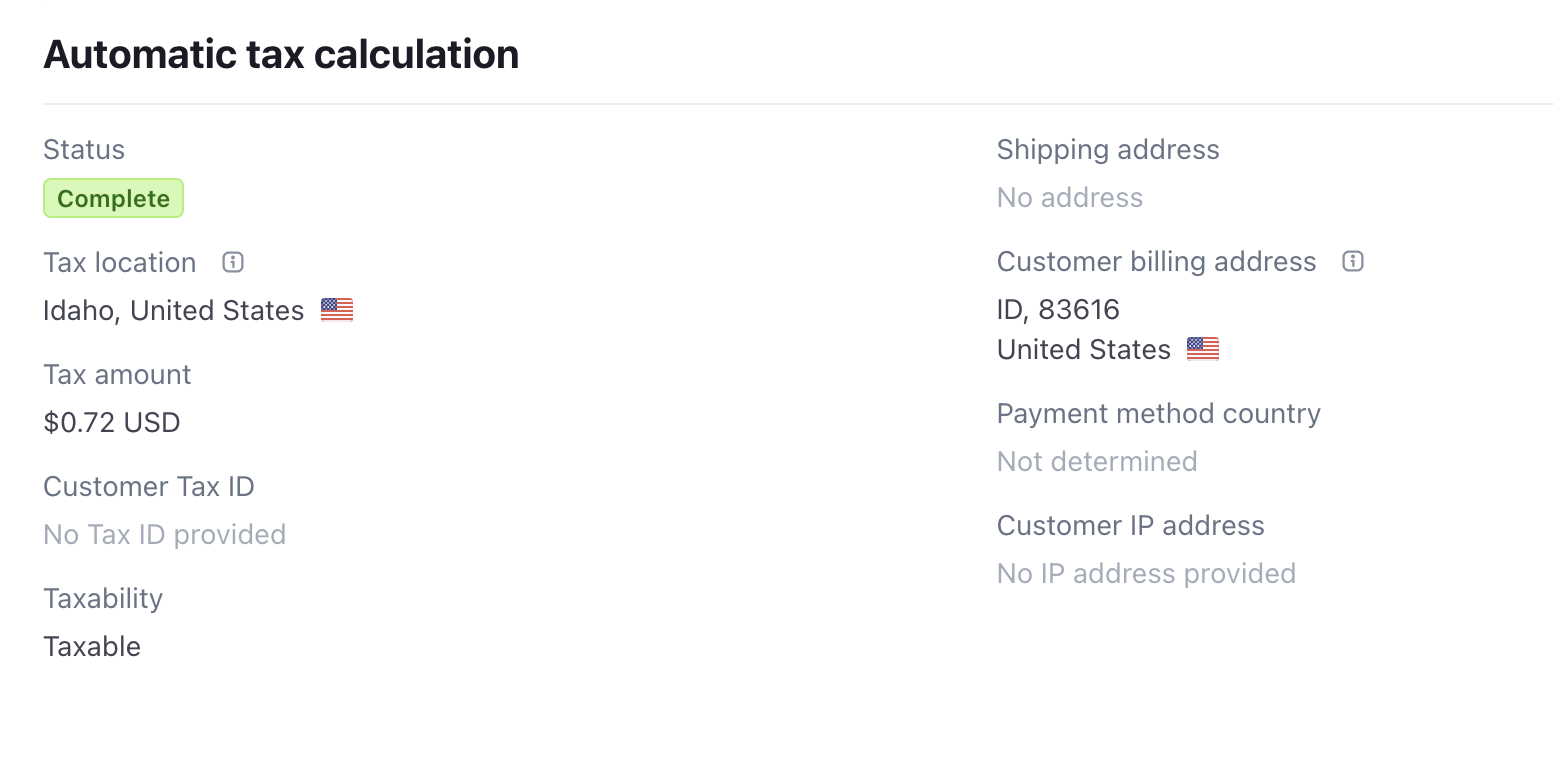The width and height of the screenshot is (1554, 758).
Task: Click the ID, 83616 billing address line
Action: point(1058,310)
